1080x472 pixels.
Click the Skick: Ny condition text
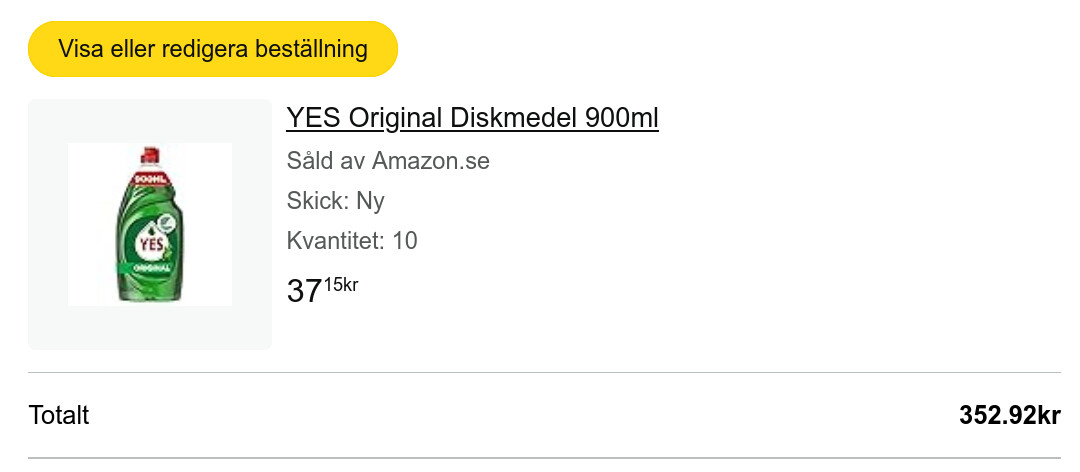tap(335, 201)
